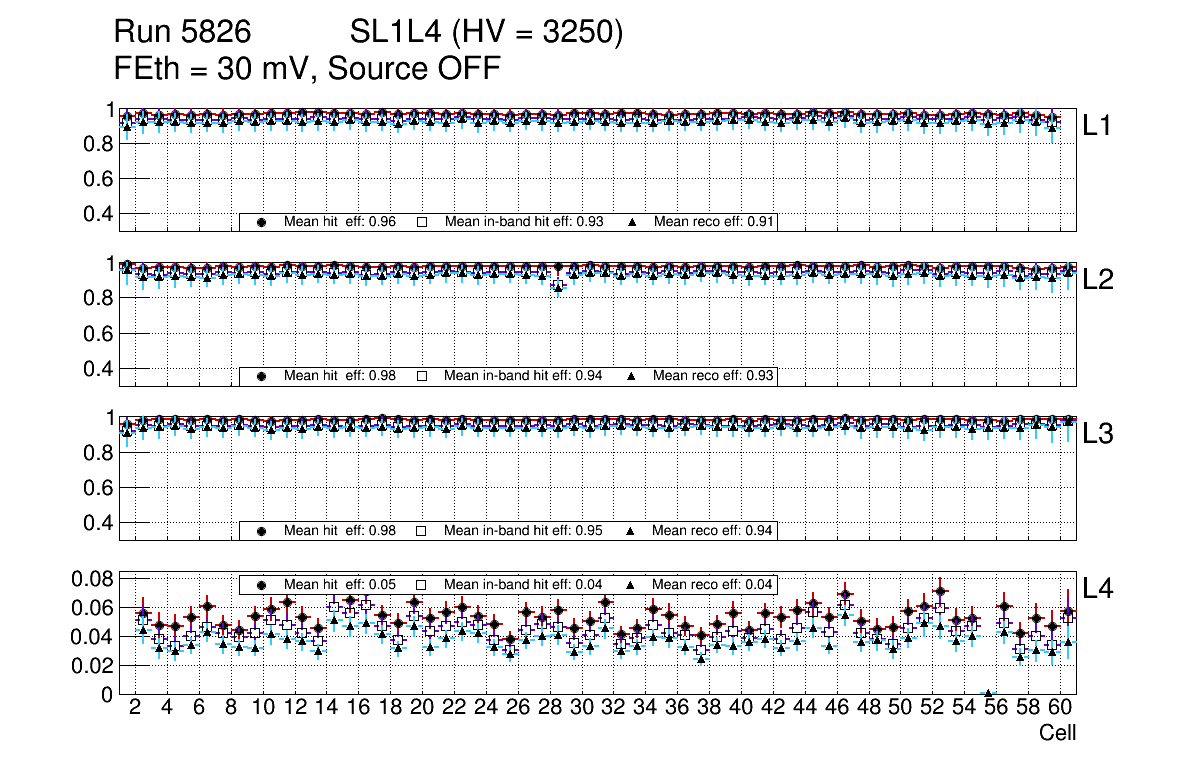Click the triangle legend marker in L4
Image resolution: width=1196 pixels, height=772 pixels.
click(632, 584)
